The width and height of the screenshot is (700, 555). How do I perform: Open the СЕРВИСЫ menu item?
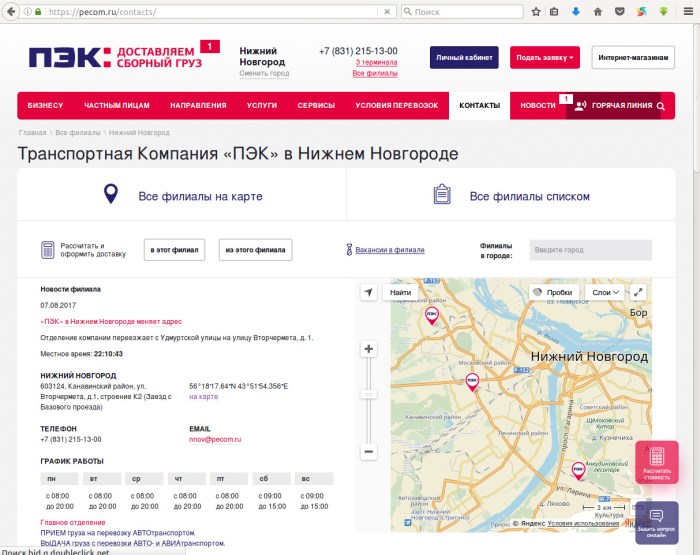point(316,106)
